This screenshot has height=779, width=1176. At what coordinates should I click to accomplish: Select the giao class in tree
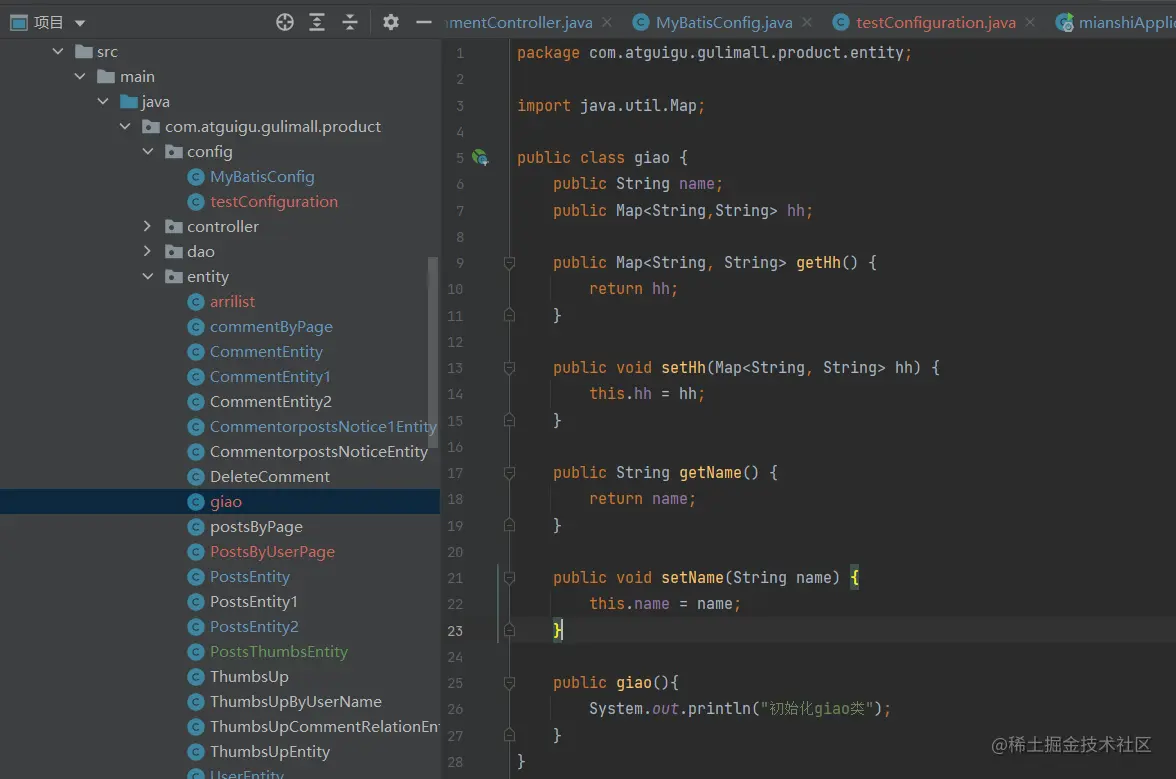[x=226, y=502]
